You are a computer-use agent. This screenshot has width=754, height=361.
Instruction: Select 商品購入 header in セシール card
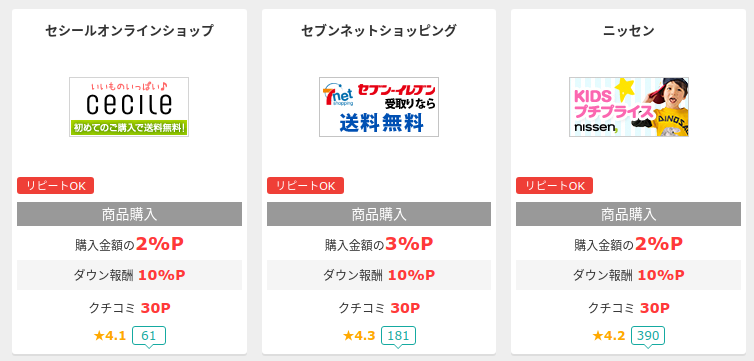pyautogui.click(x=129, y=214)
